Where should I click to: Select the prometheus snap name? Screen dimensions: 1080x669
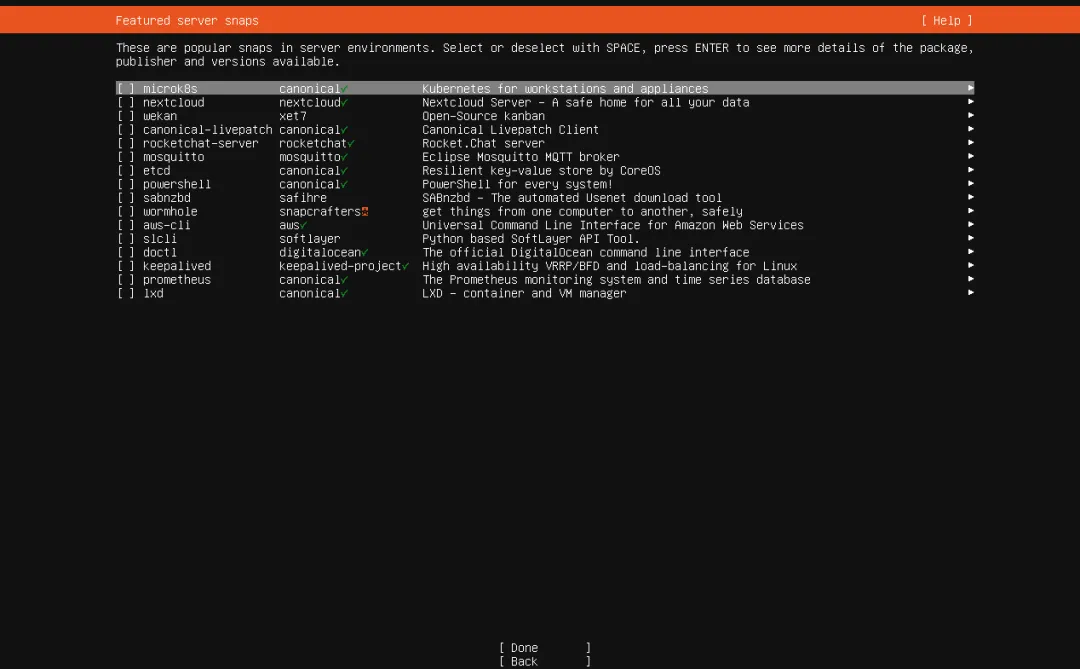177,280
